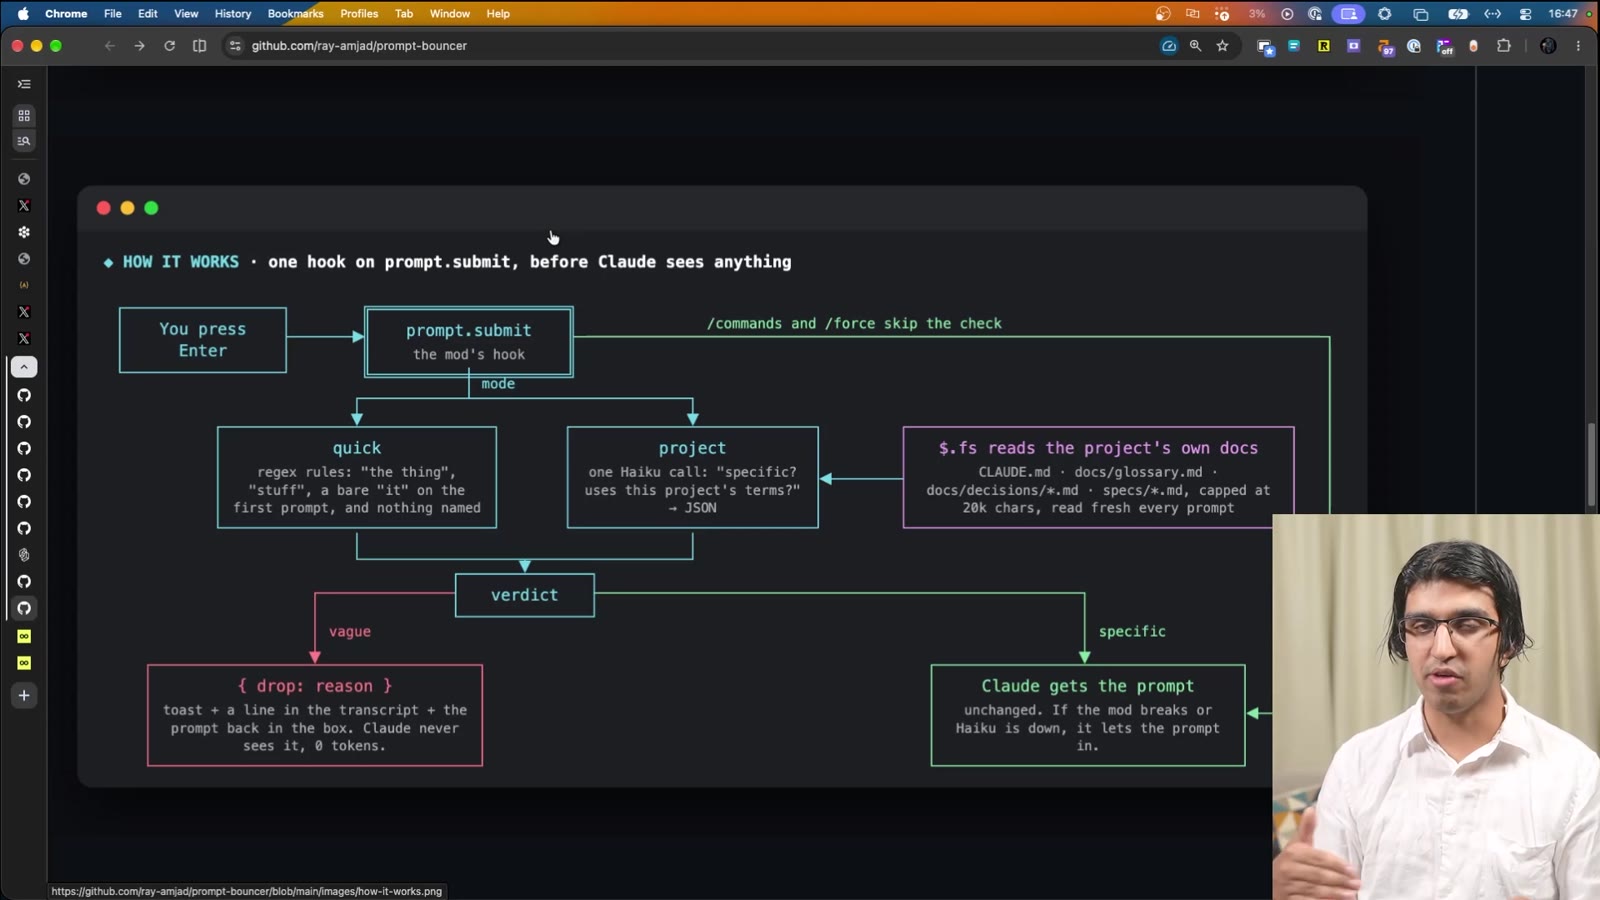Click the github.com/ray-amjad/prompt-bouncer address field
1600x900 pixels.
(x=690, y=46)
